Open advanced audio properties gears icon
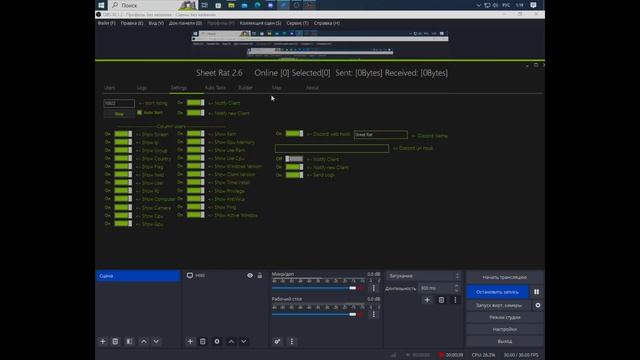The image size is (640, 360). [277, 341]
